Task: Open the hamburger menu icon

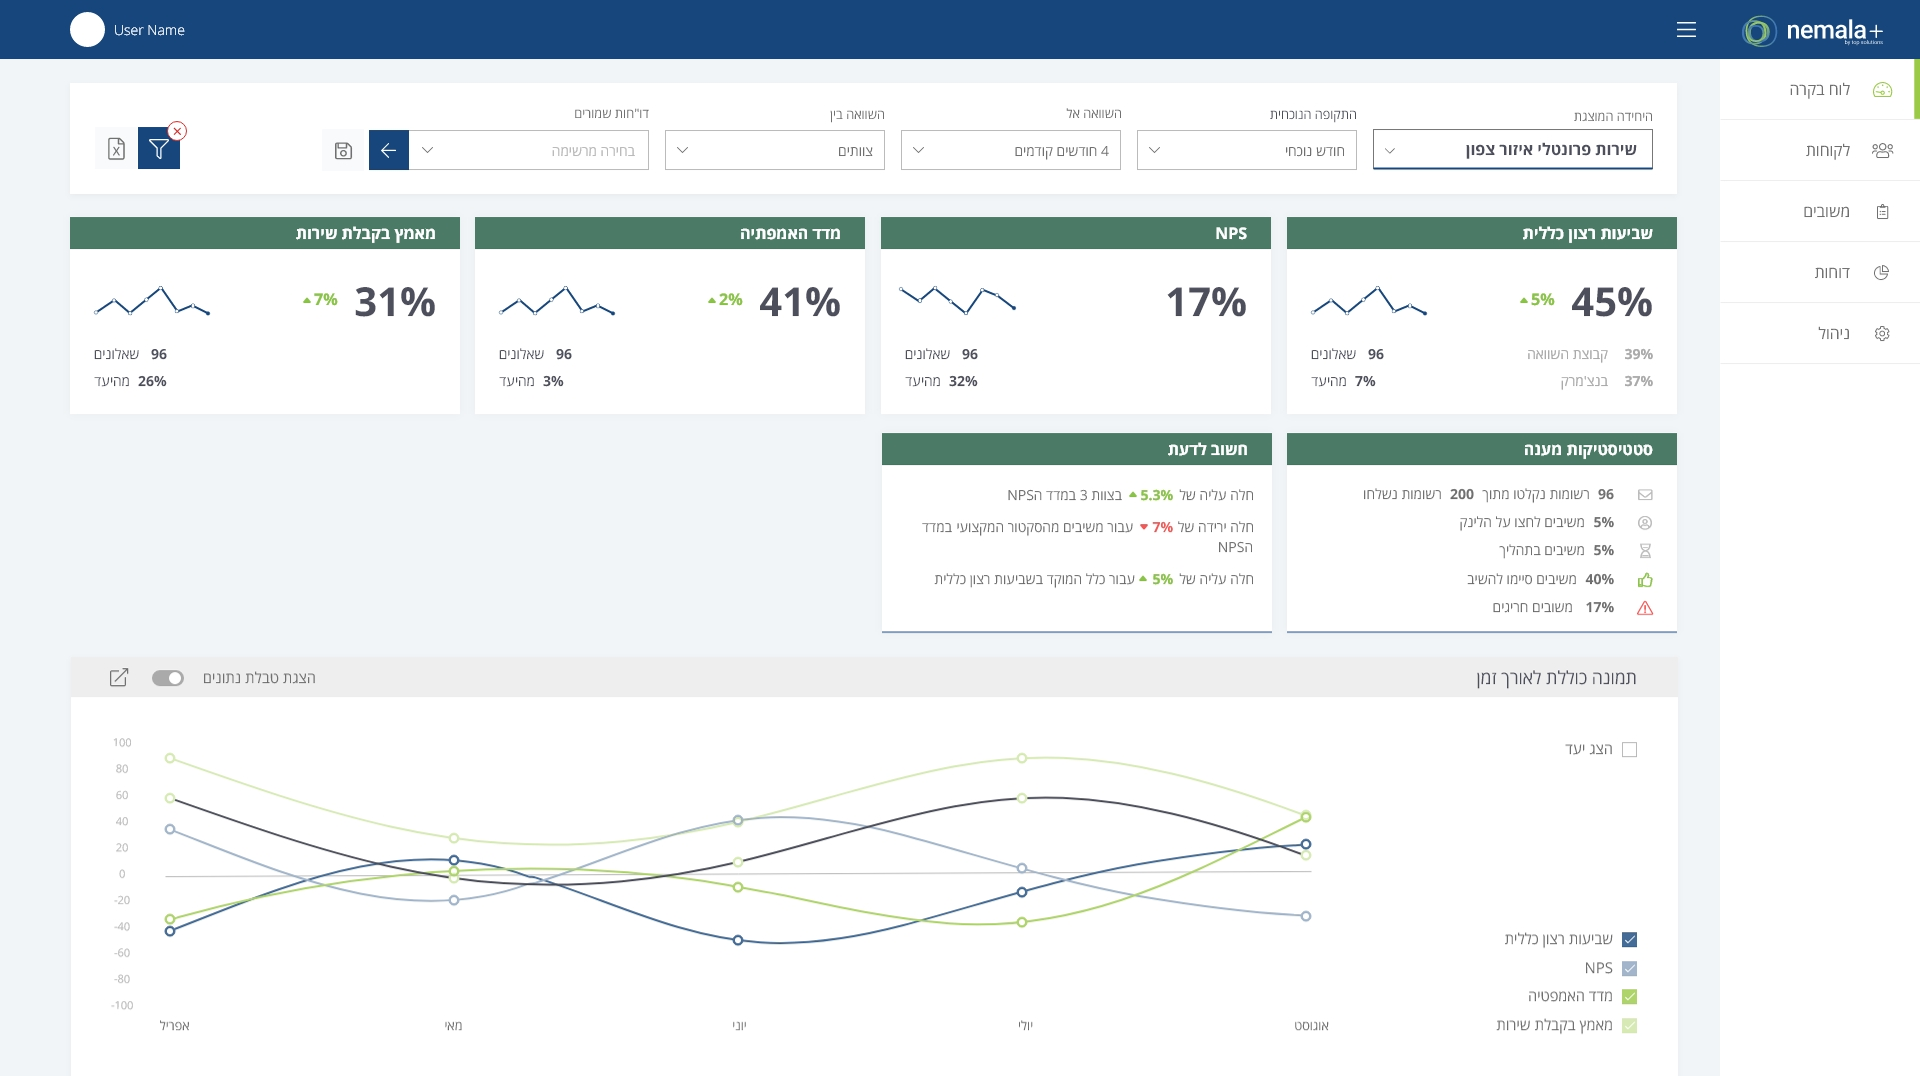Action: click(1686, 30)
